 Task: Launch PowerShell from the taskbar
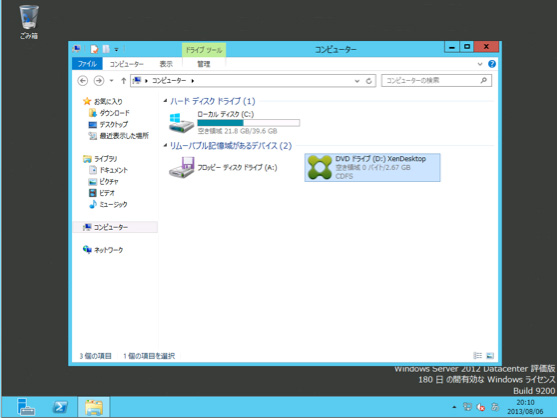(60, 407)
